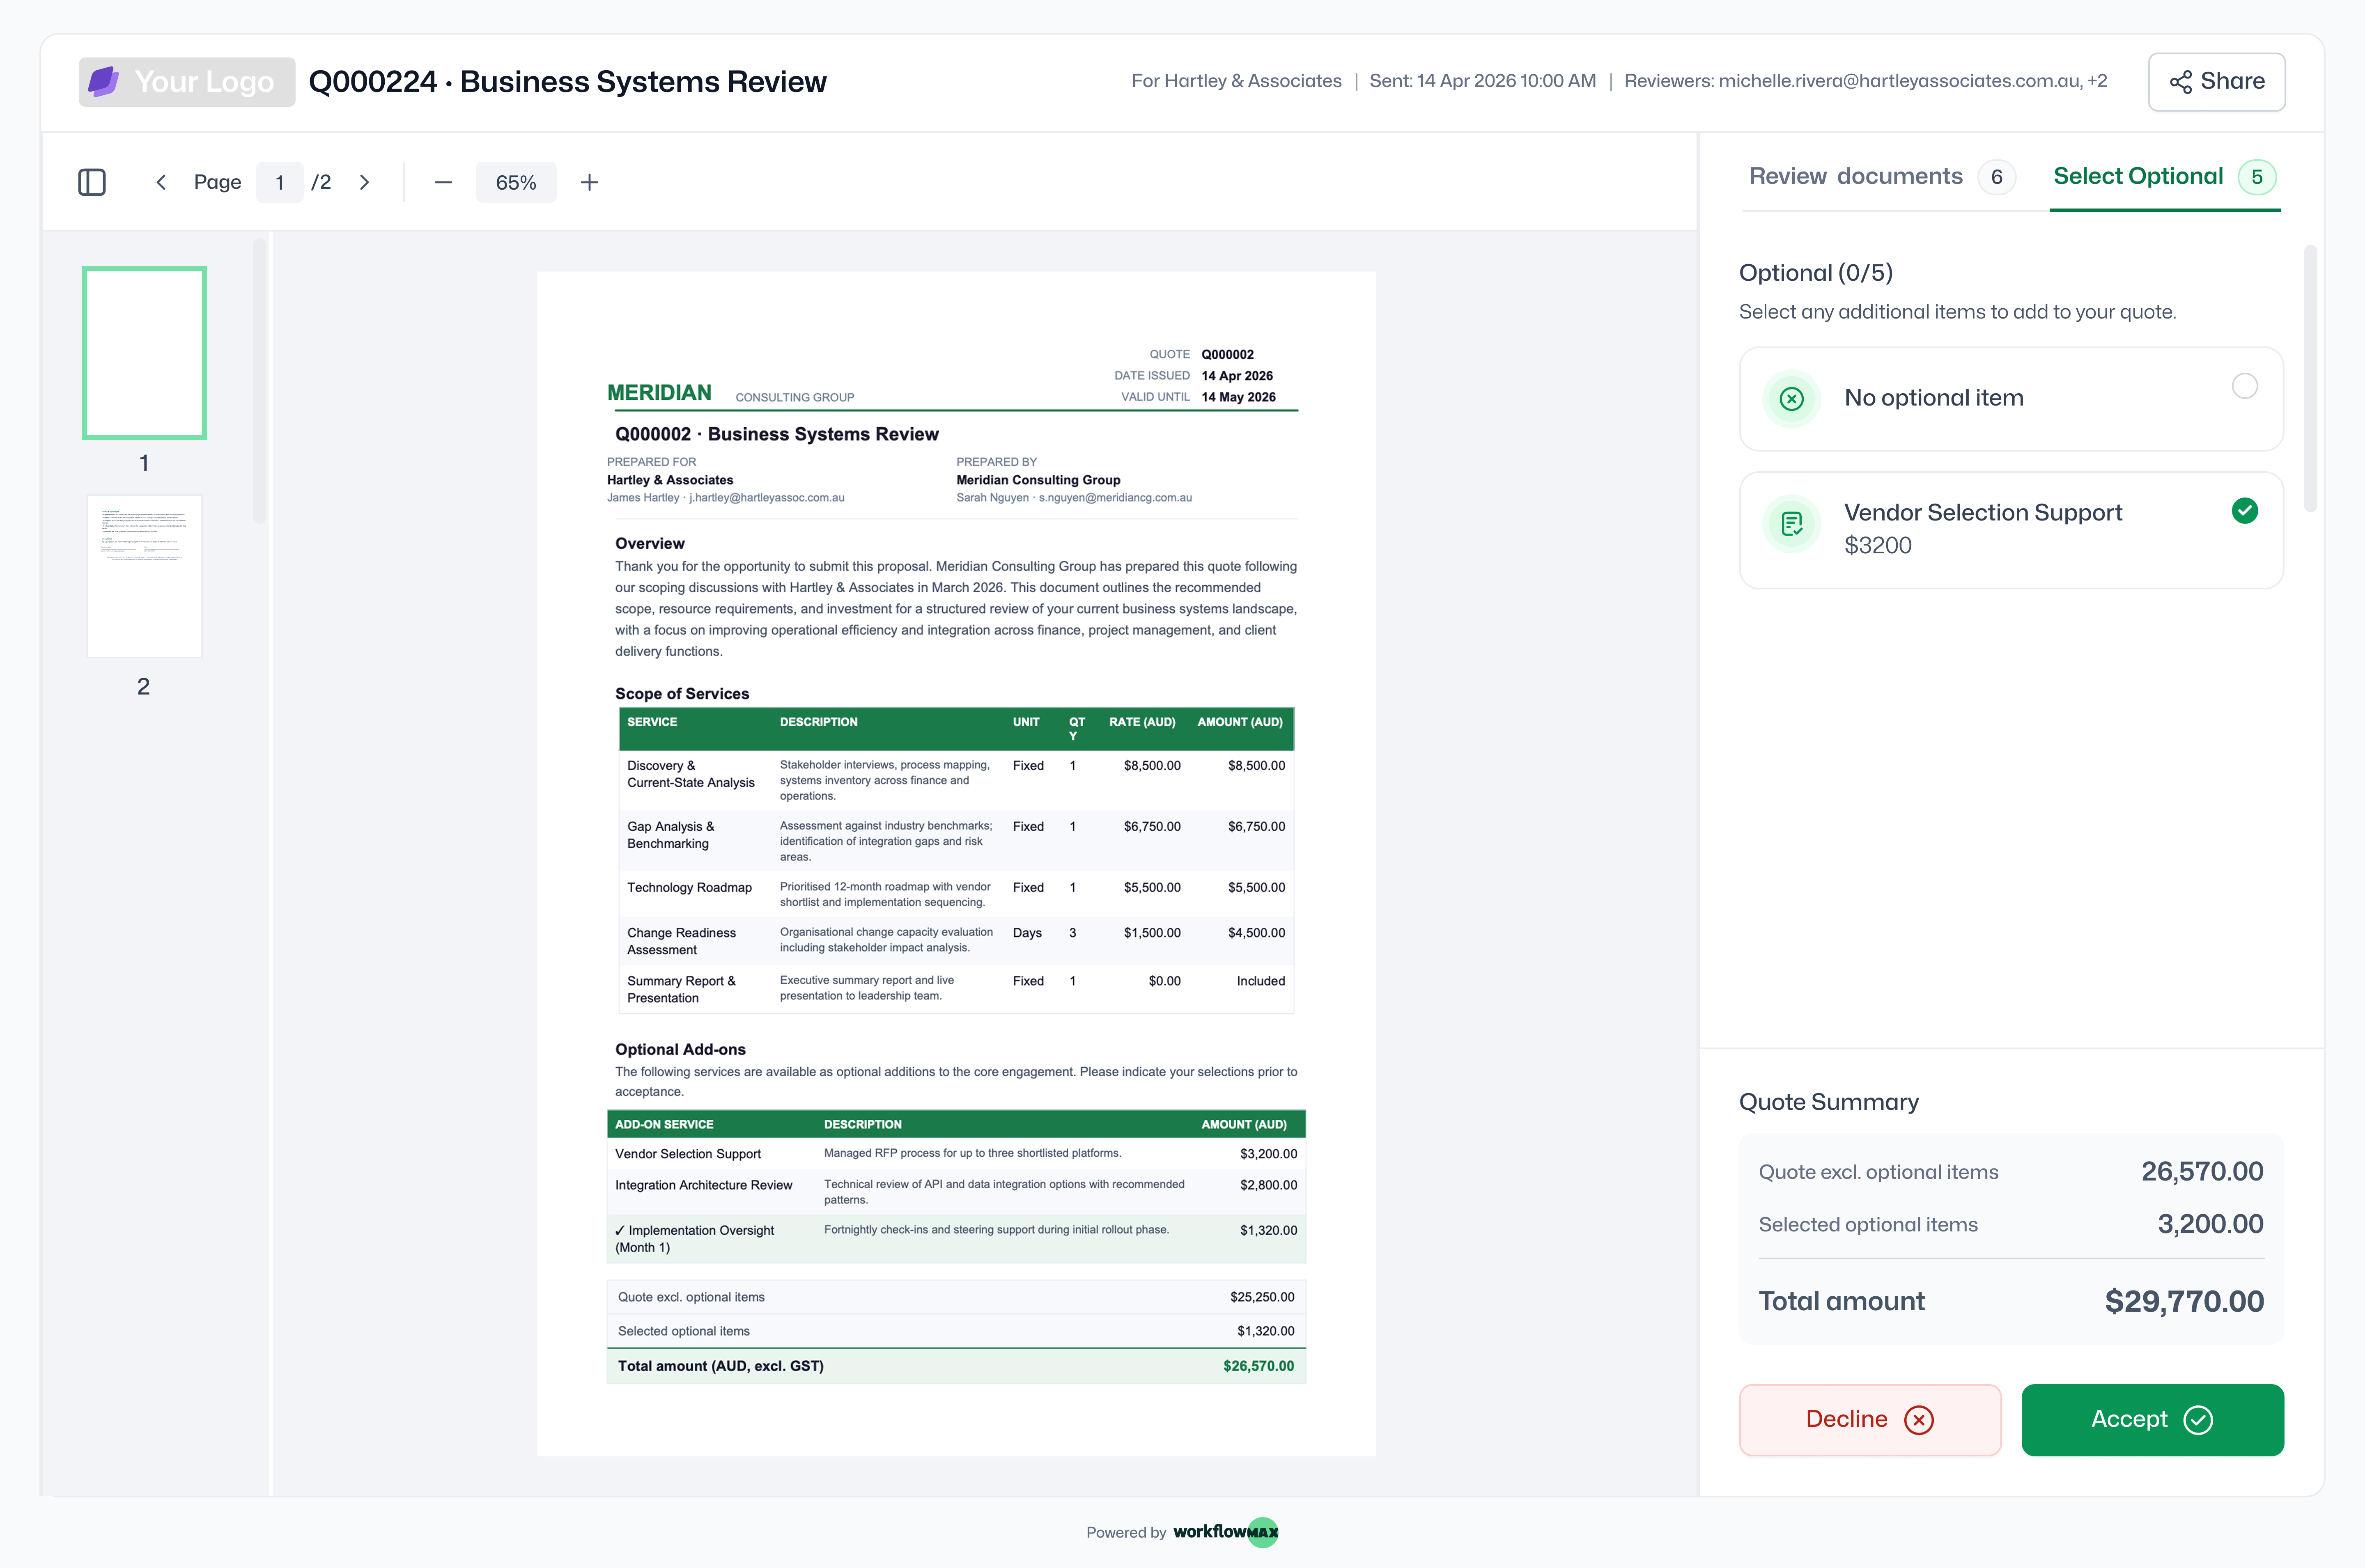Image resolution: width=2365 pixels, height=1568 pixels.
Task: Decline the quote
Action: pos(1870,1419)
